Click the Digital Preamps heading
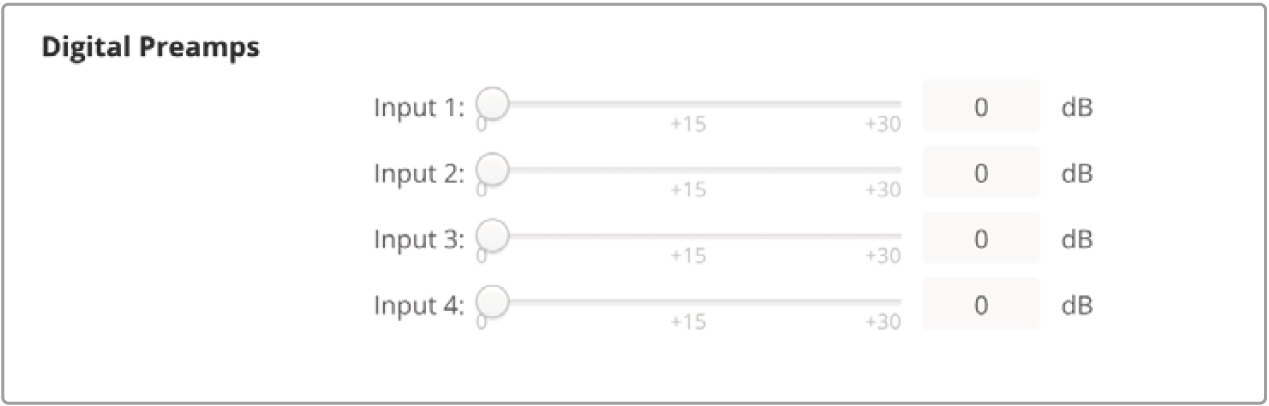Image resolution: width=1269 pixels, height=406 pixels. [151, 48]
